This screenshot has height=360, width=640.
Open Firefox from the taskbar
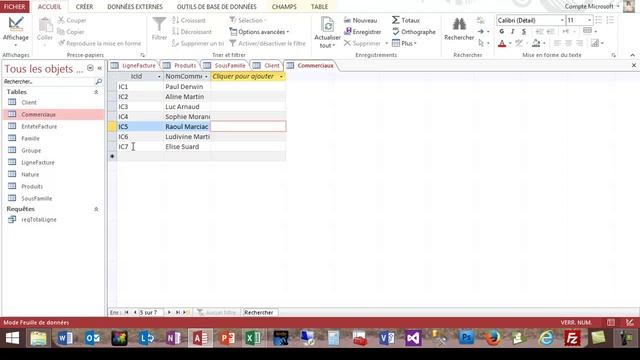click(x=493, y=338)
